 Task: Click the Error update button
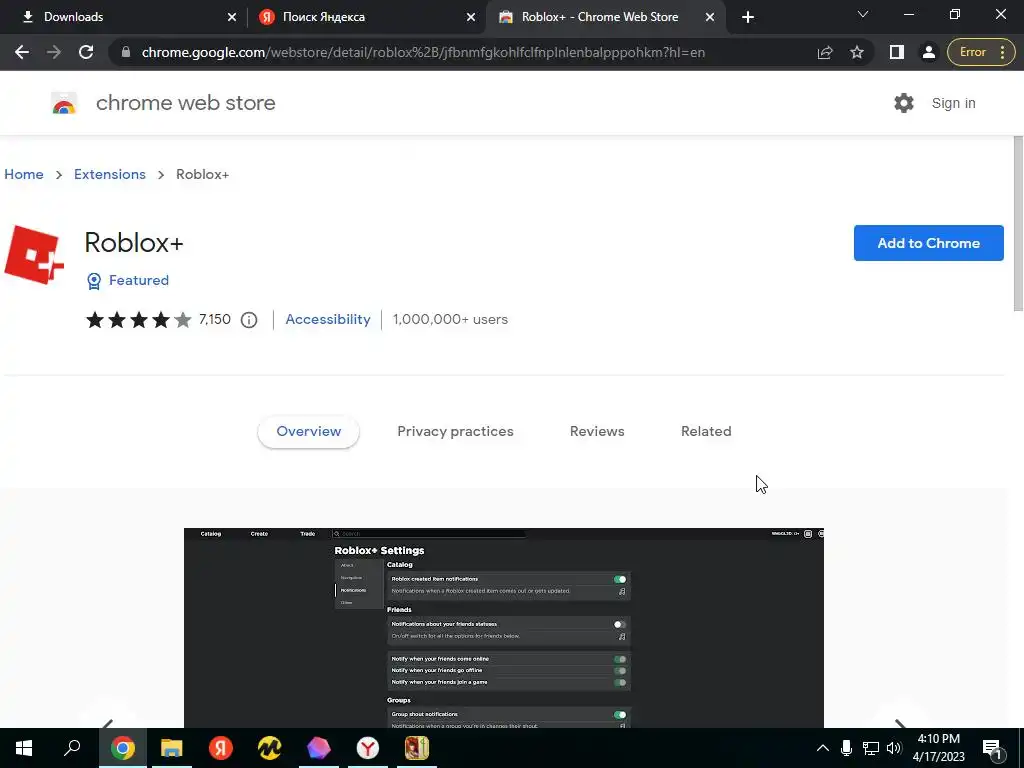tap(972, 52)
